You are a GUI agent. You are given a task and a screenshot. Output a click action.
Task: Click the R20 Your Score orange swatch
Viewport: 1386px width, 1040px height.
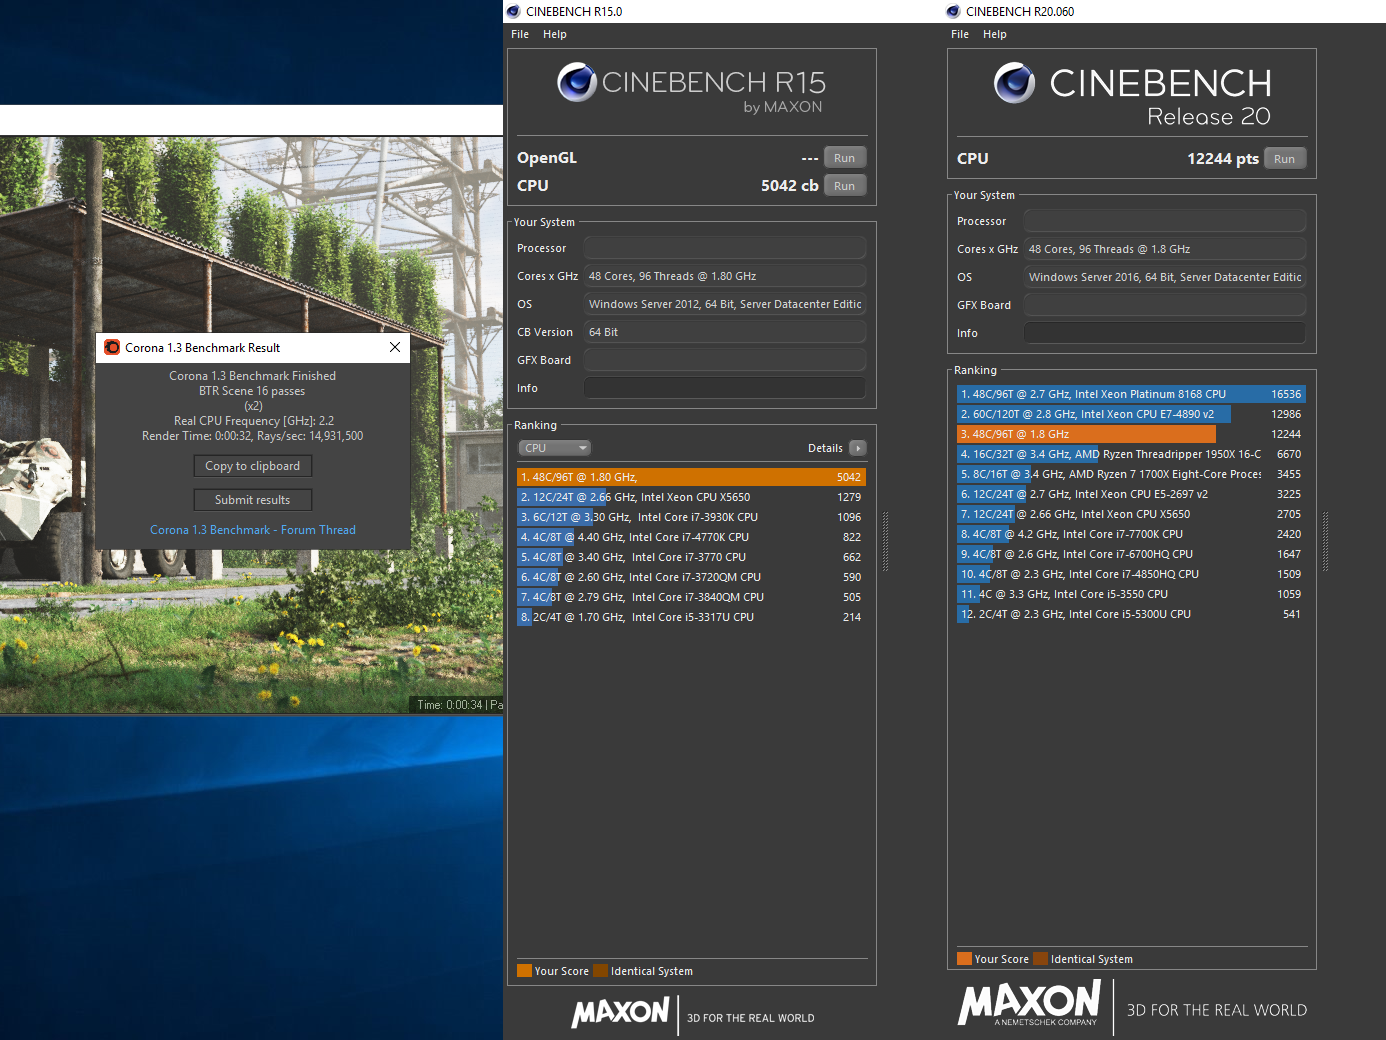coord(964,958)
